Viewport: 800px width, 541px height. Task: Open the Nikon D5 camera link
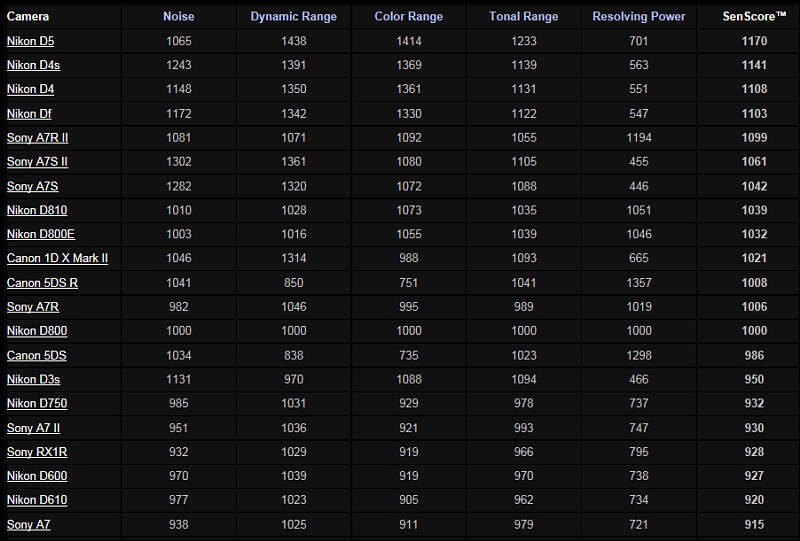coord(31,41)
